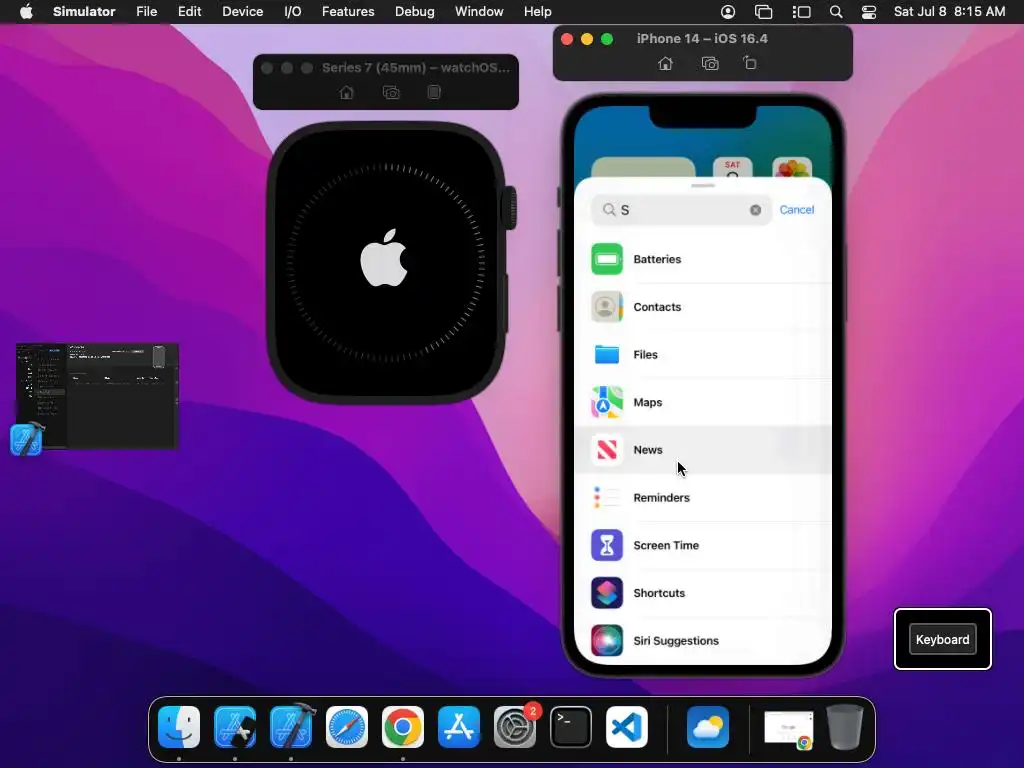
Task: Open Safari from the Dock
Action: click(347, 727)
